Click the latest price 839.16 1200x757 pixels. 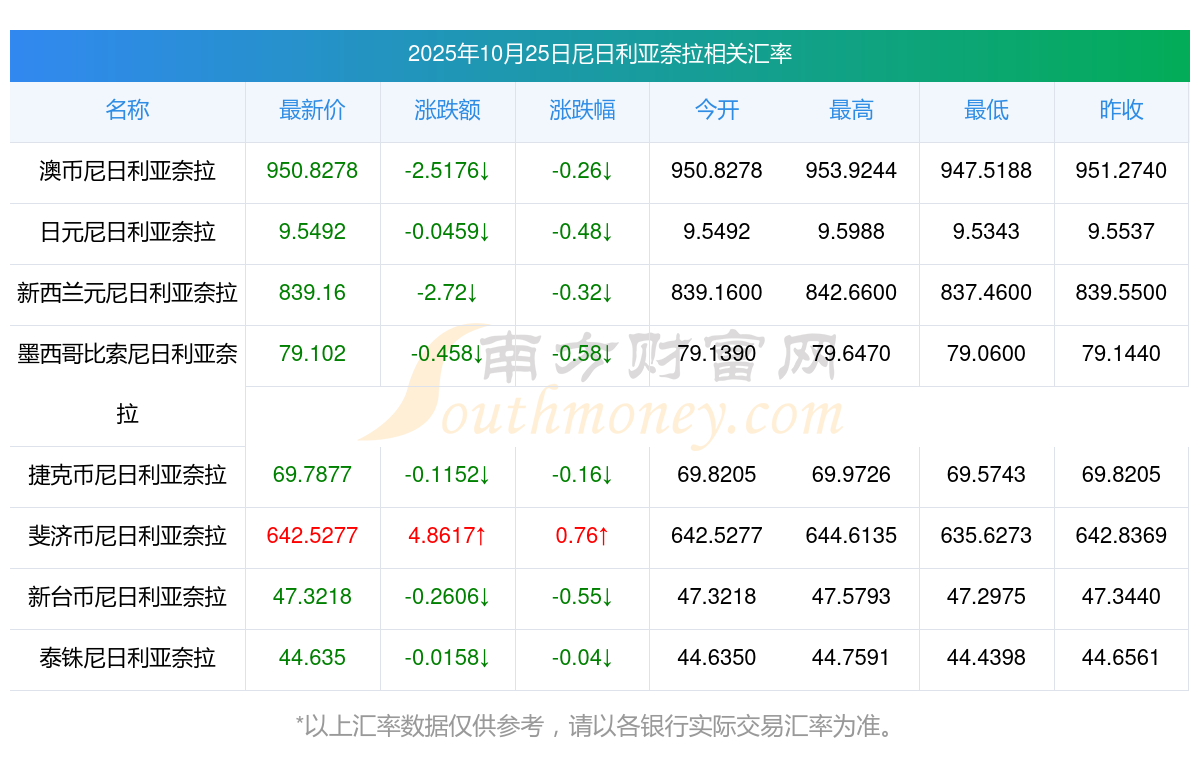pos(312,293)
